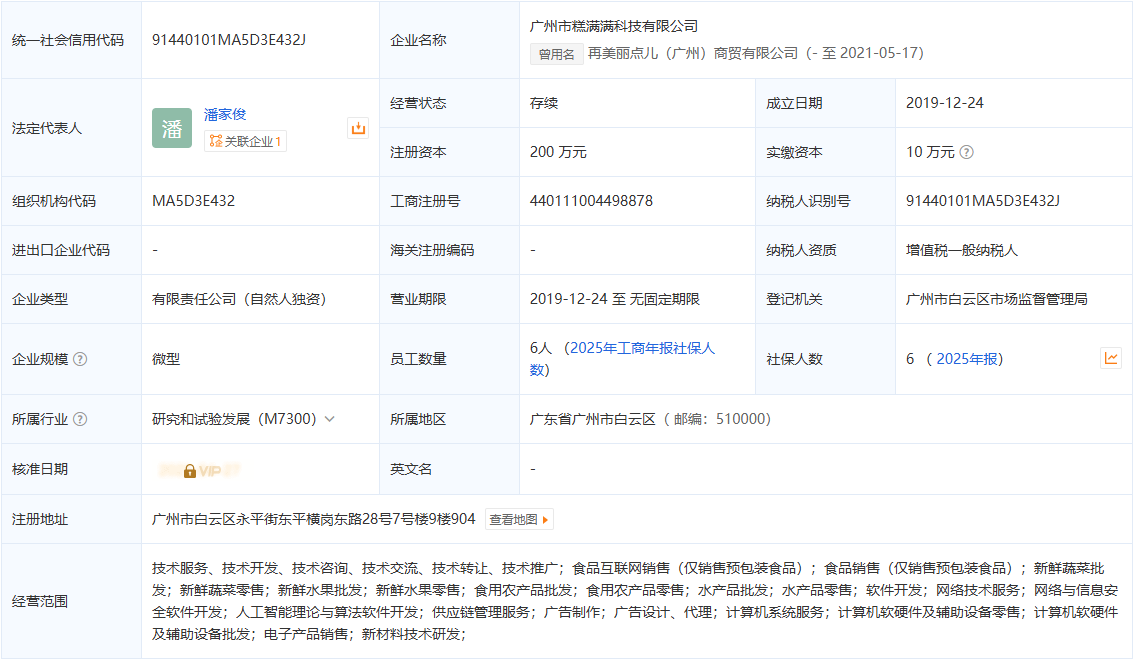The height and width of the screenshot is (662, 1135).
Task: Click the VIP lock icon in 核准日期
Action: pos(190,471)
